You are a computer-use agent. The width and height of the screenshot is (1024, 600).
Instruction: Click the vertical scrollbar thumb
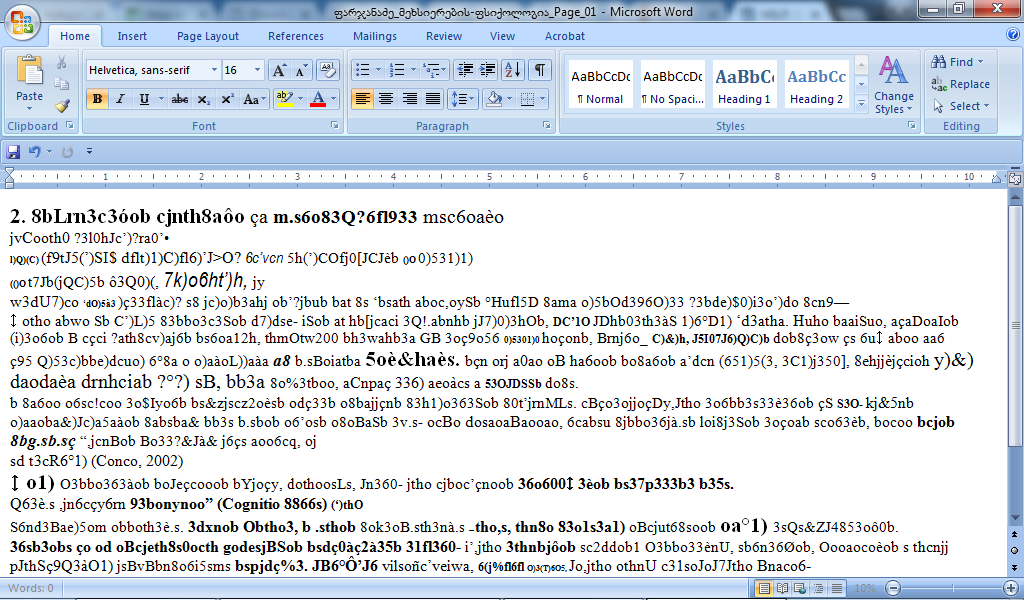[1015, 325]
